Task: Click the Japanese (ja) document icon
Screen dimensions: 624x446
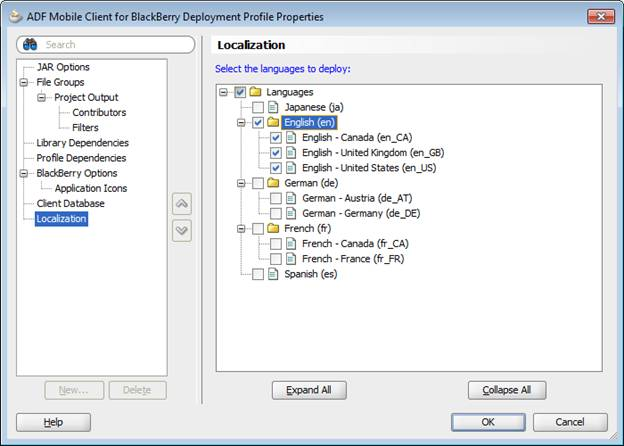Action: [273, 107]
